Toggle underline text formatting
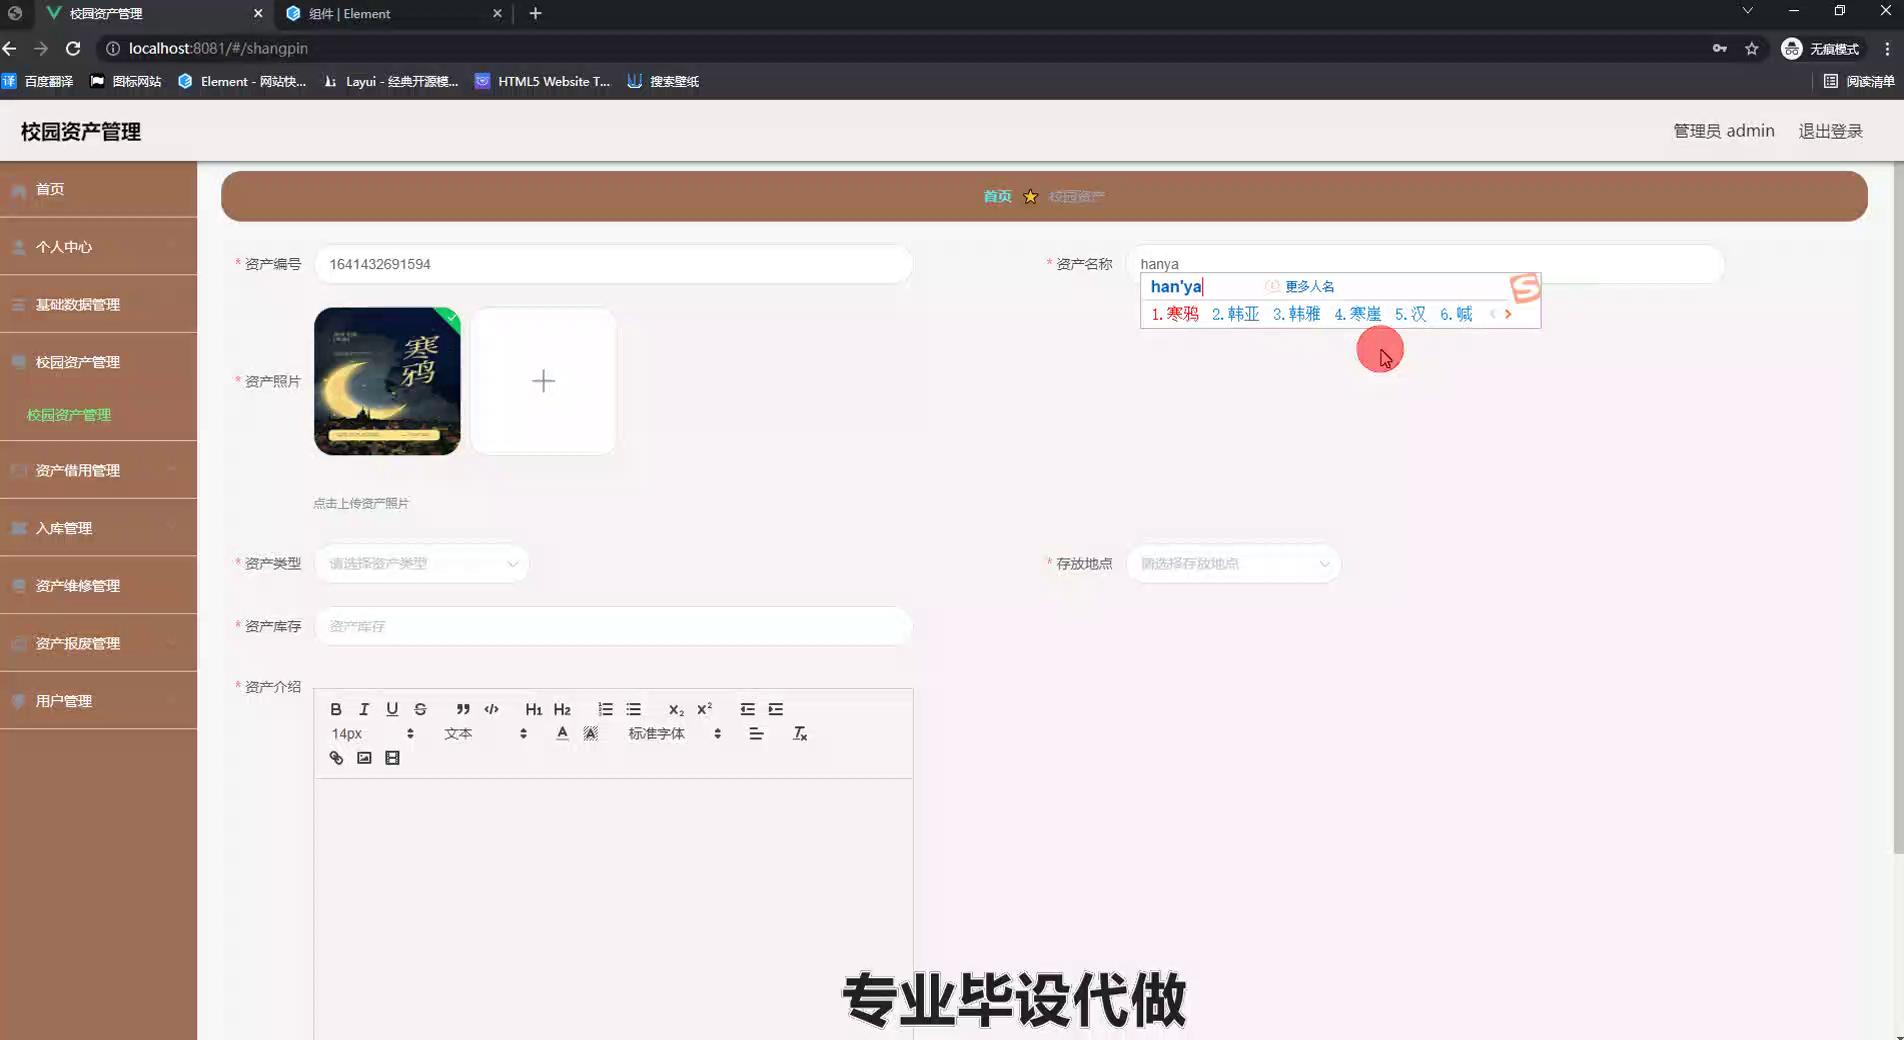Image resolution: width=1904 pixels, height=1040 pixels. 392,709
